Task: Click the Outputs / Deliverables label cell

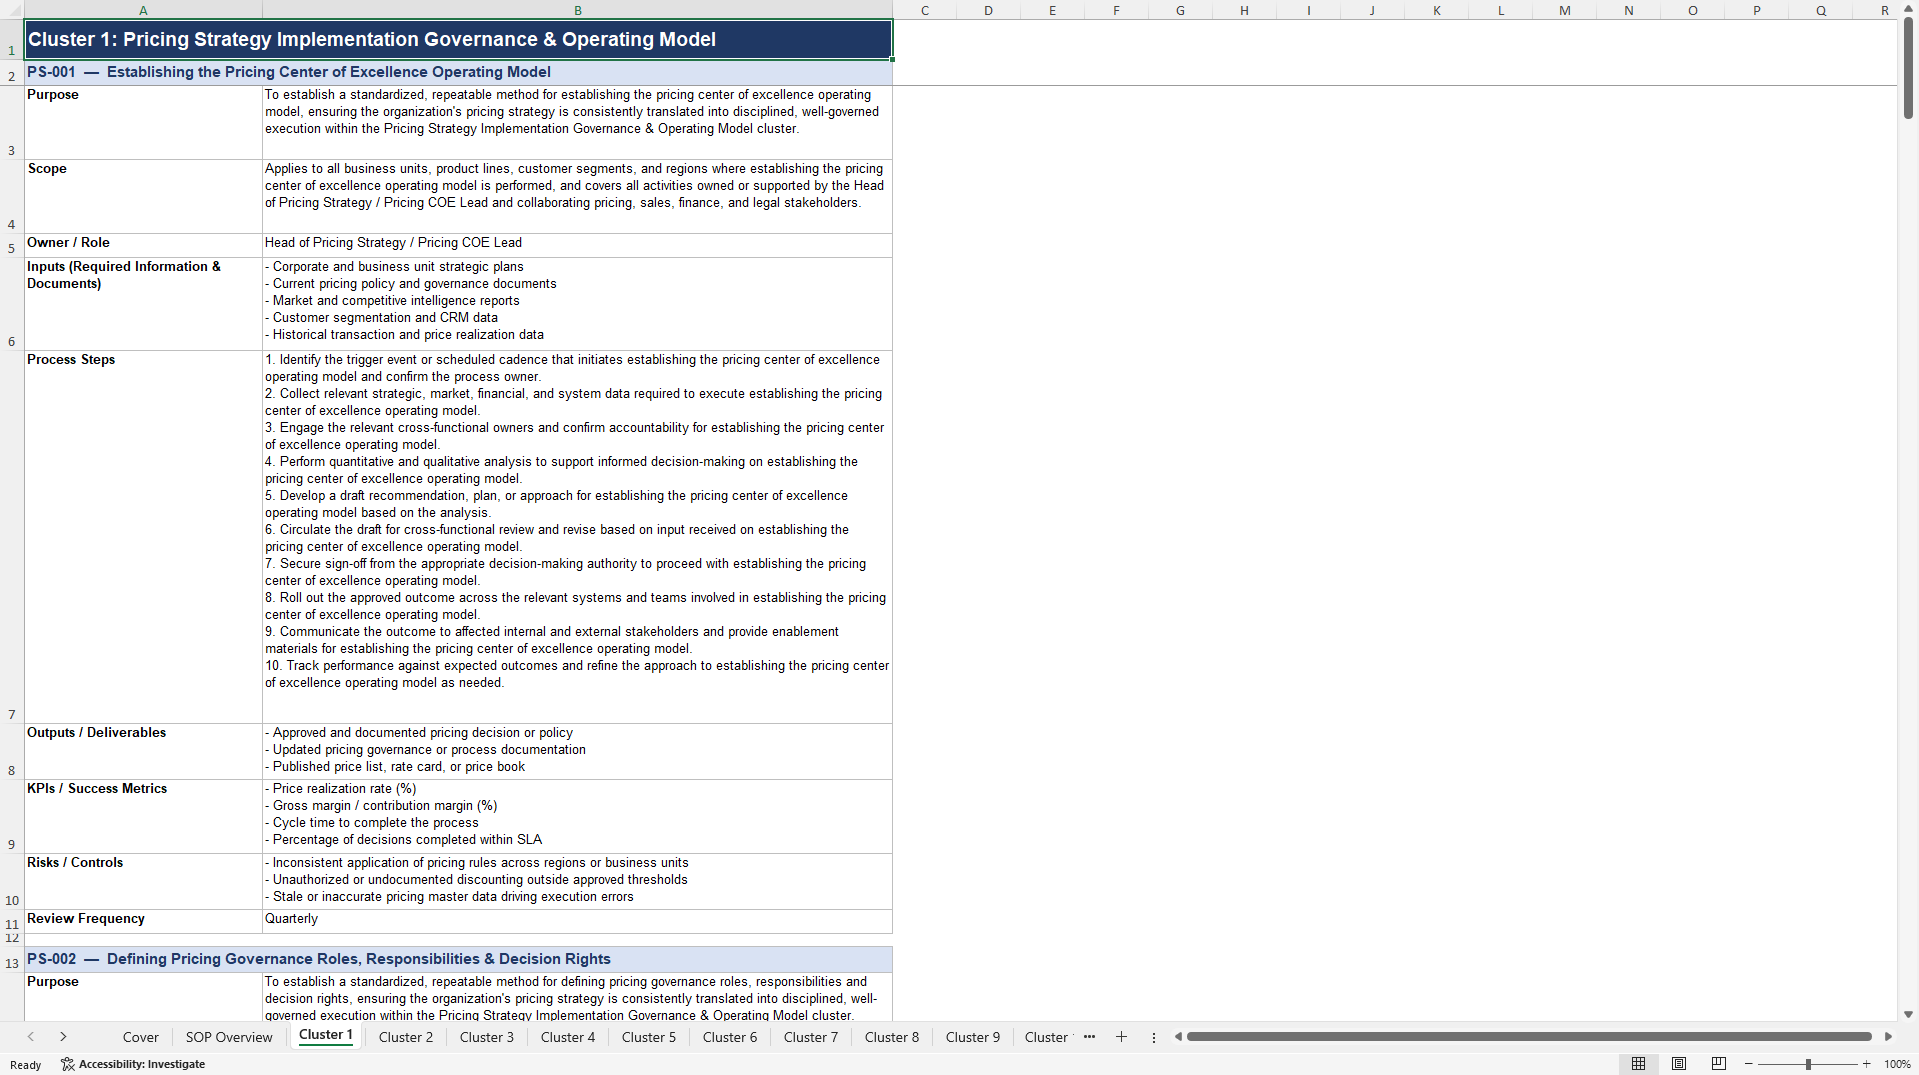Action: 143,751
